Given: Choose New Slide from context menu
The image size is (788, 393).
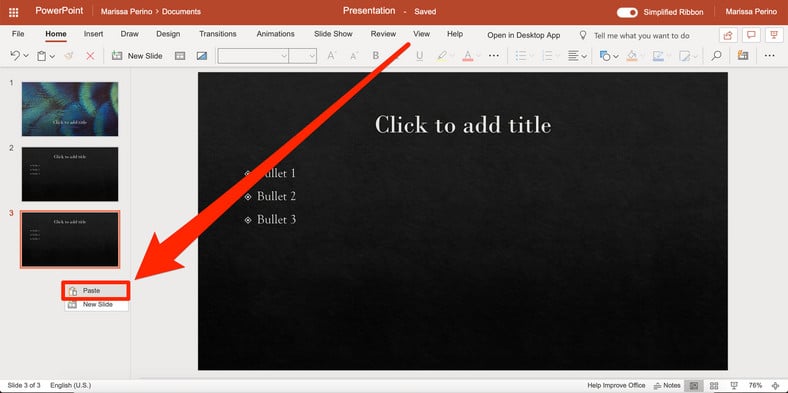Looking at the screenshot, I should pyautogui.click(x=96, y=305).
